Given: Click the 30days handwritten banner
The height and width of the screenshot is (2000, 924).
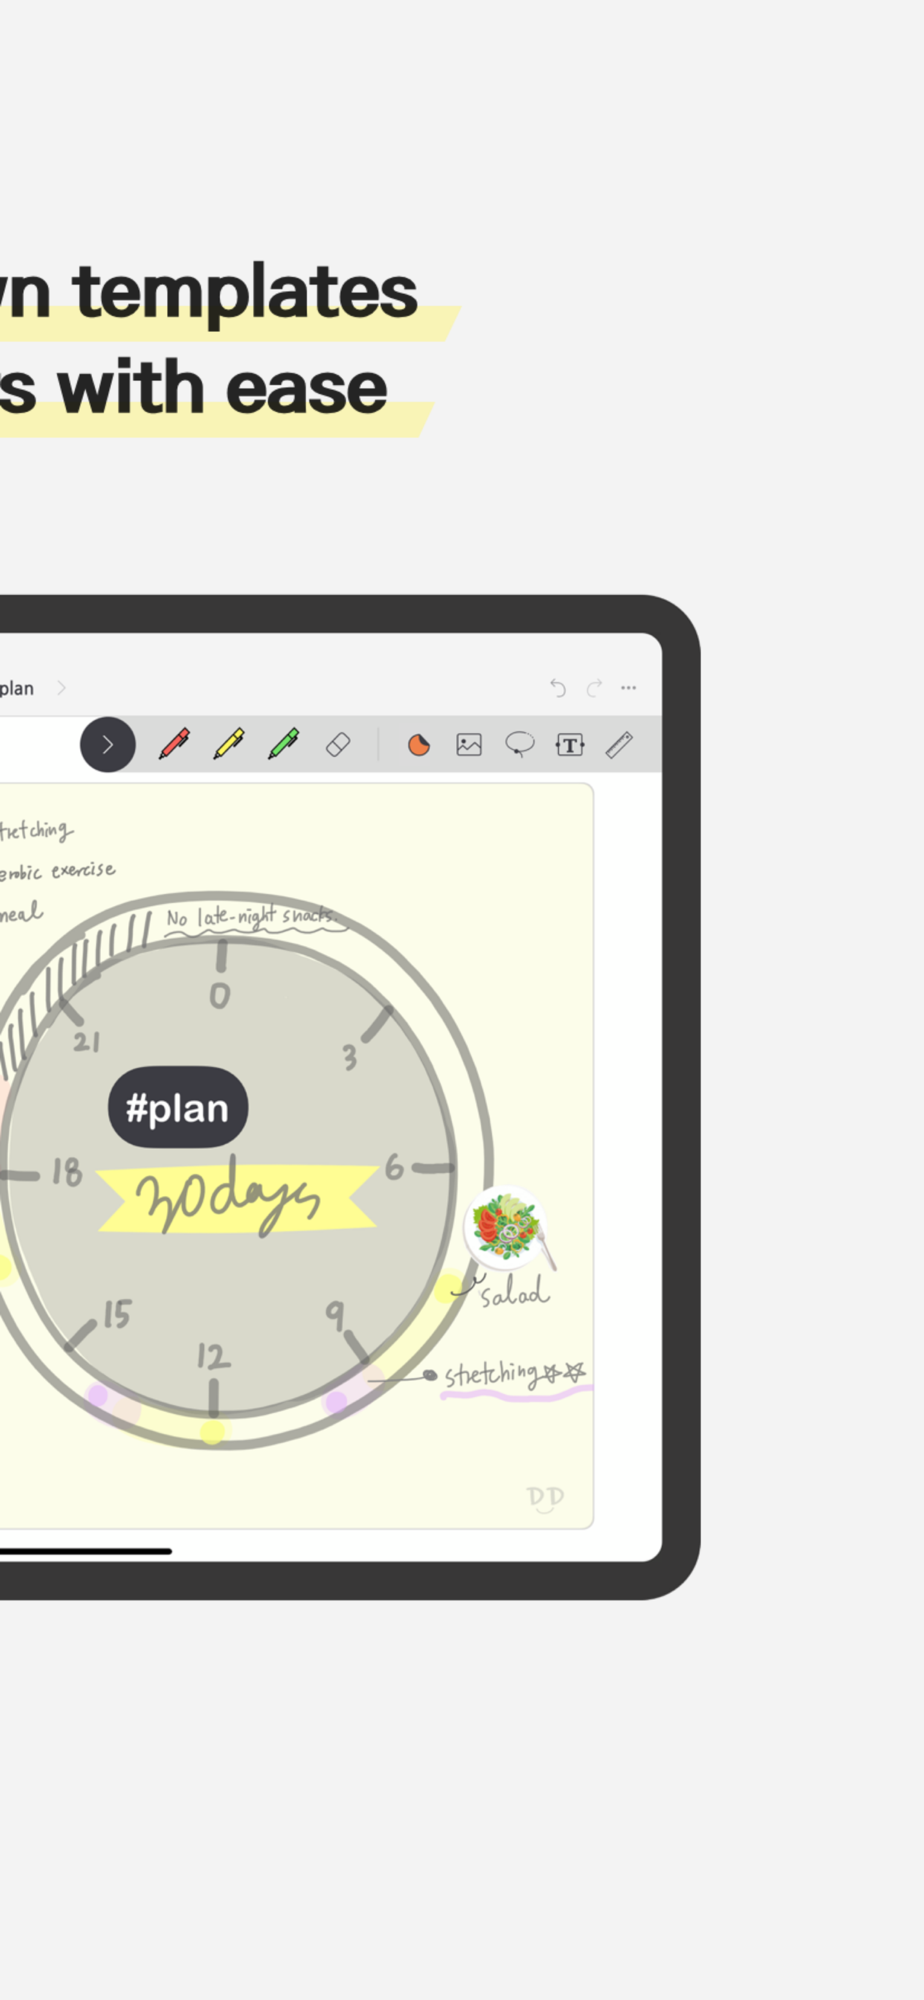Looking at the screenshot, I should point(236,1198).
